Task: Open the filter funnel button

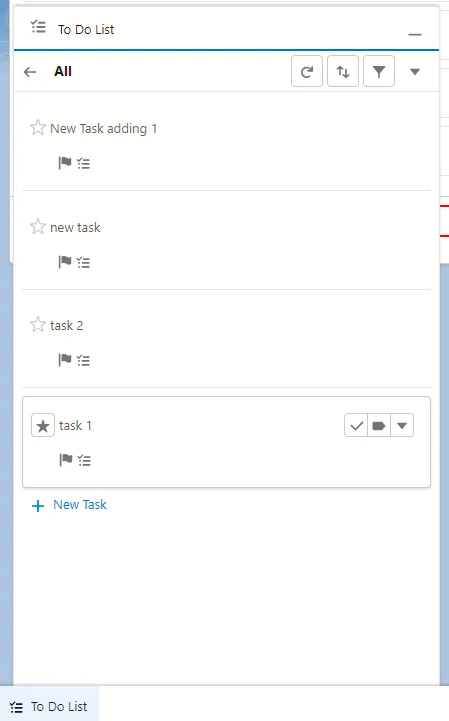Action: 379,71
